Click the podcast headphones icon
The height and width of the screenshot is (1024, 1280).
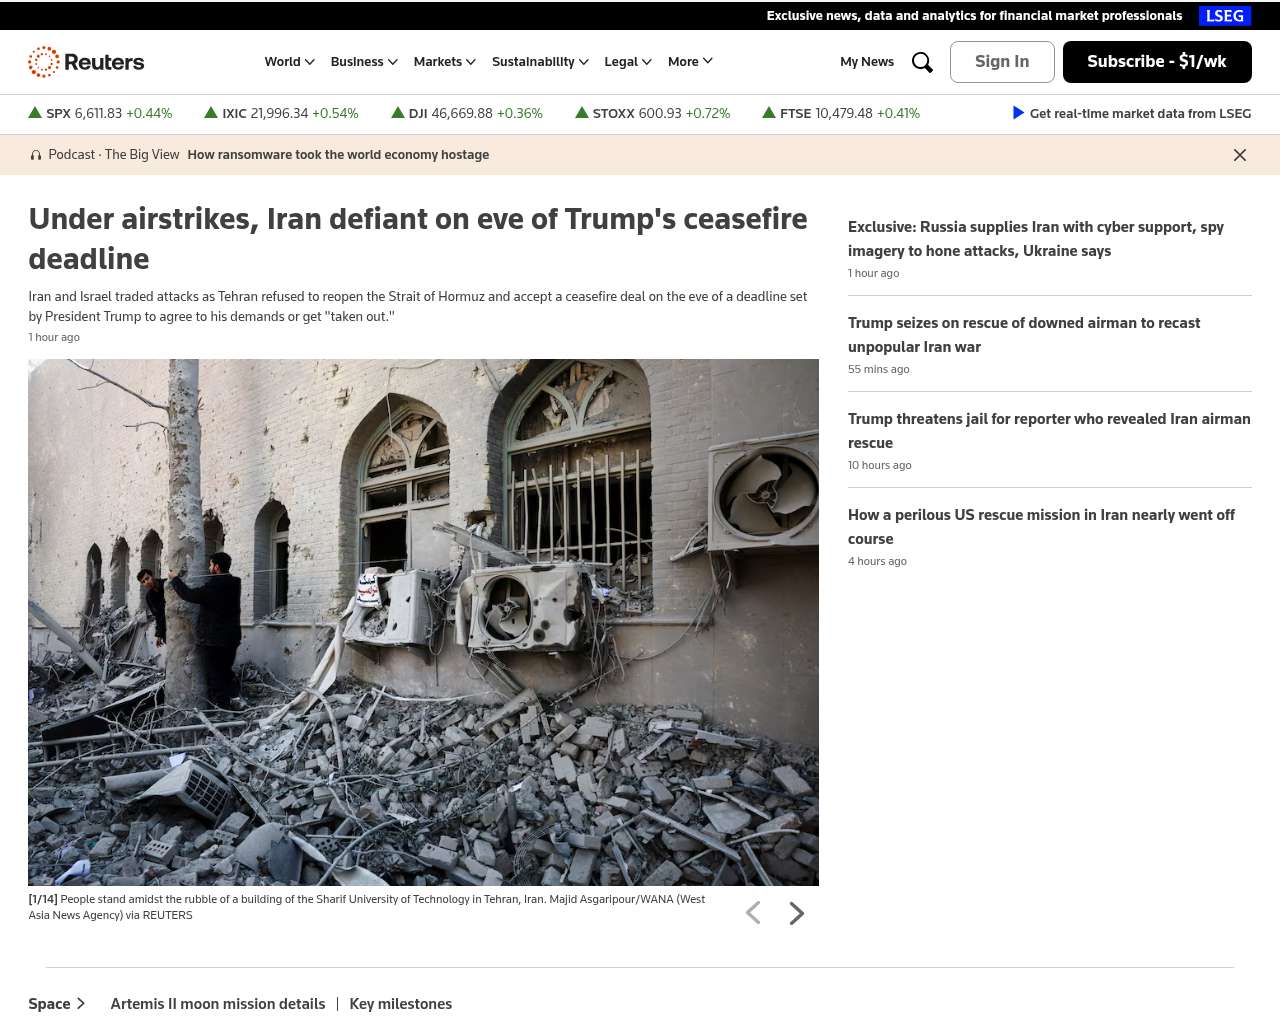click(x=36, y=155)
